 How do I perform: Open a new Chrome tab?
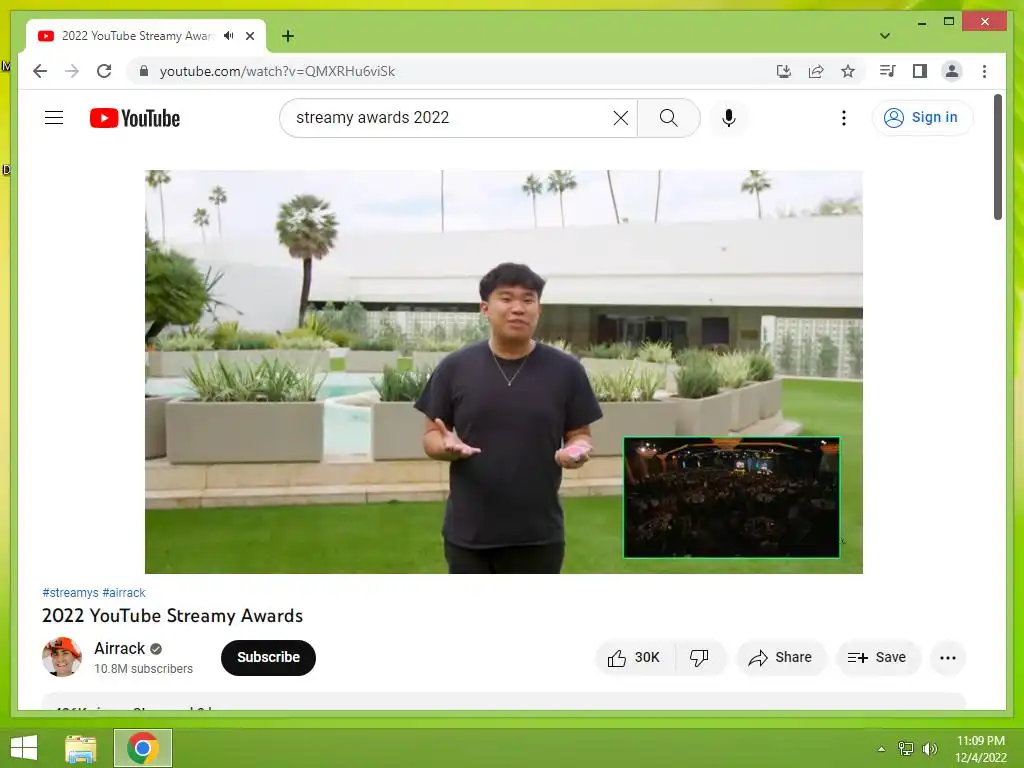click(287, 36)
